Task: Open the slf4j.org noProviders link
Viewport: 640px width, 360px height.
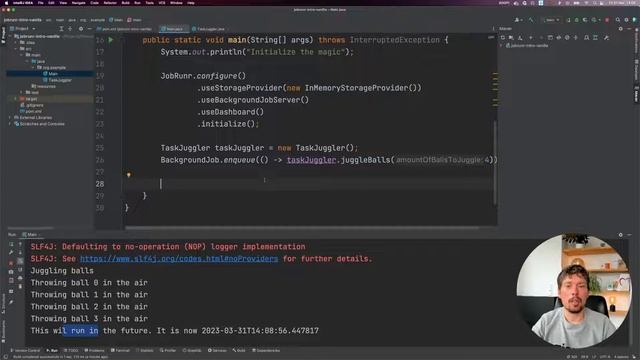Action: (x=179, y=259)
